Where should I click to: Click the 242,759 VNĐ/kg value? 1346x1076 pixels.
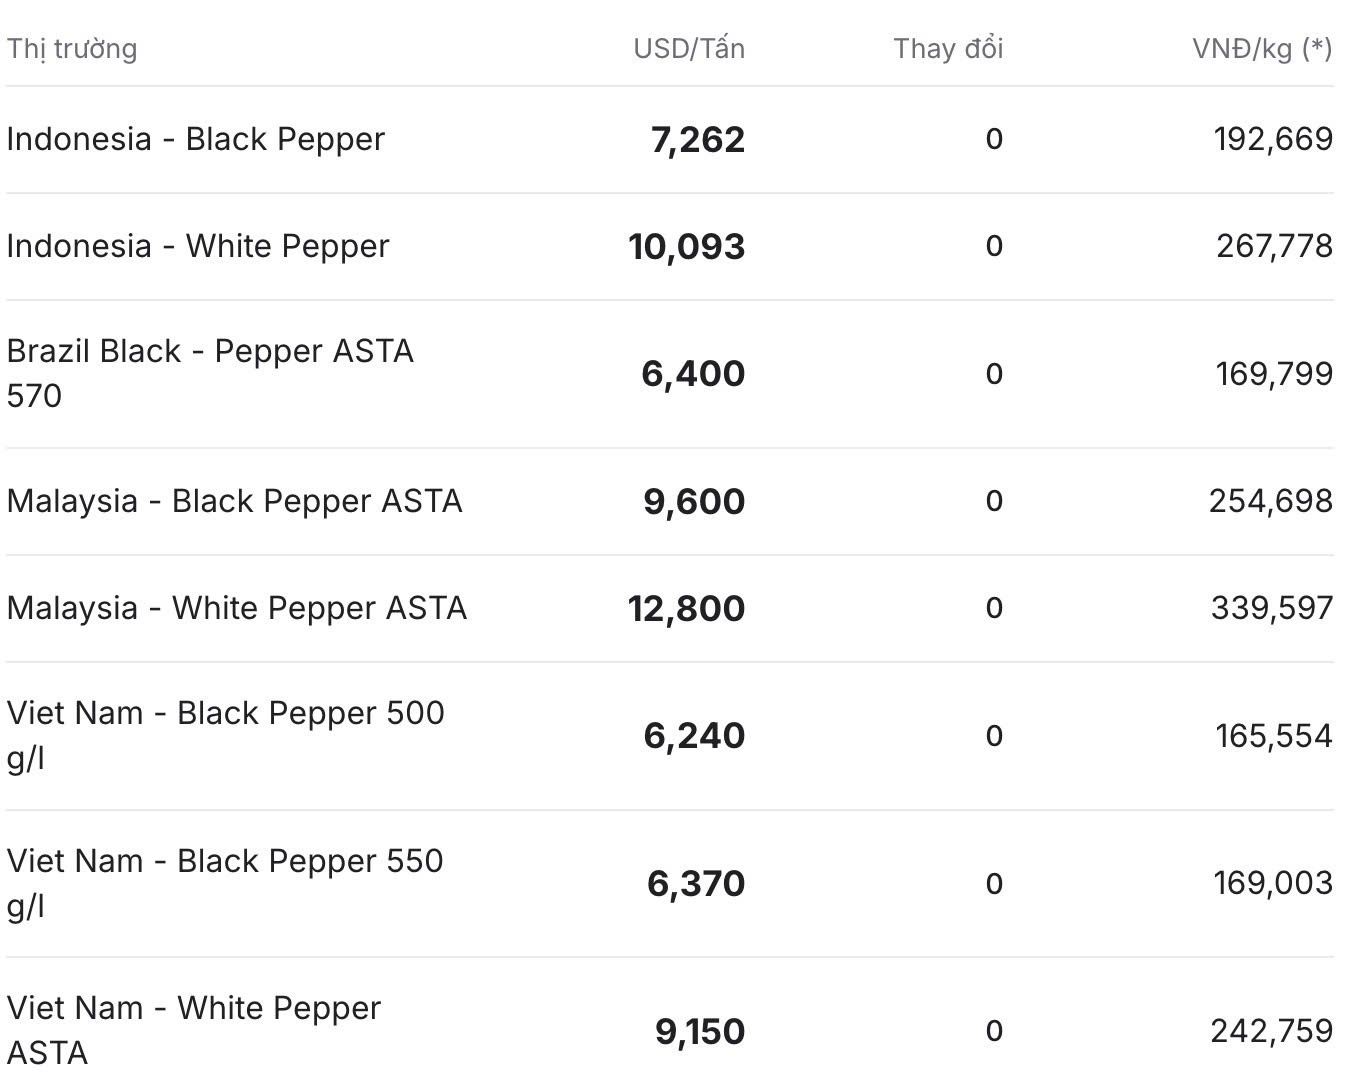[1272, 1031]
